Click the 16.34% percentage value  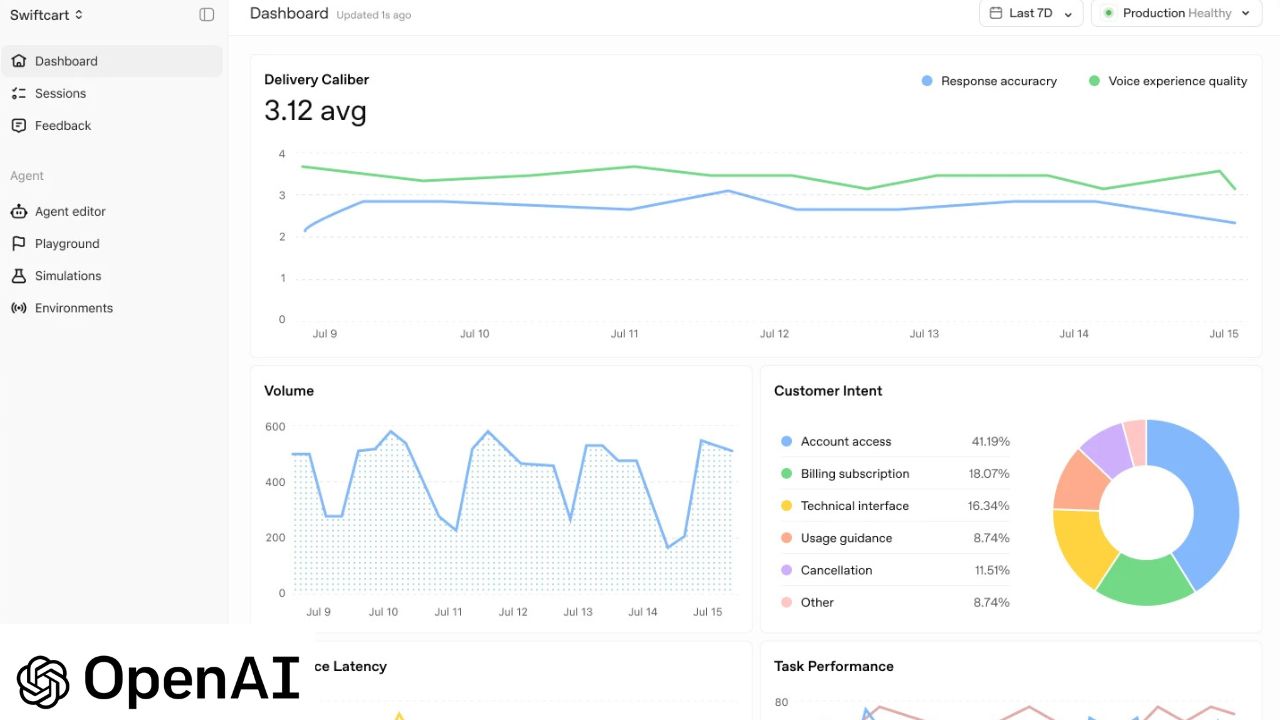click(x=989, y=505)
